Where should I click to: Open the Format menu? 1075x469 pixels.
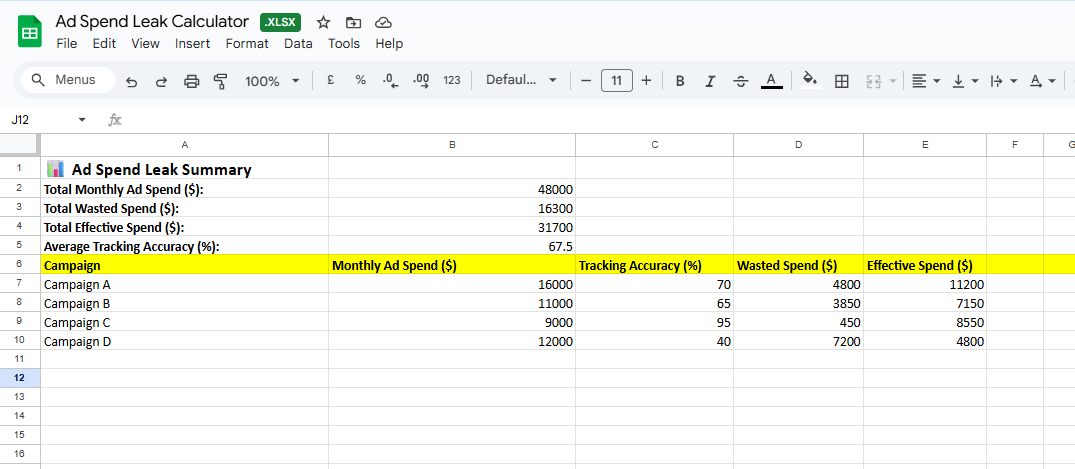[247, 43]
